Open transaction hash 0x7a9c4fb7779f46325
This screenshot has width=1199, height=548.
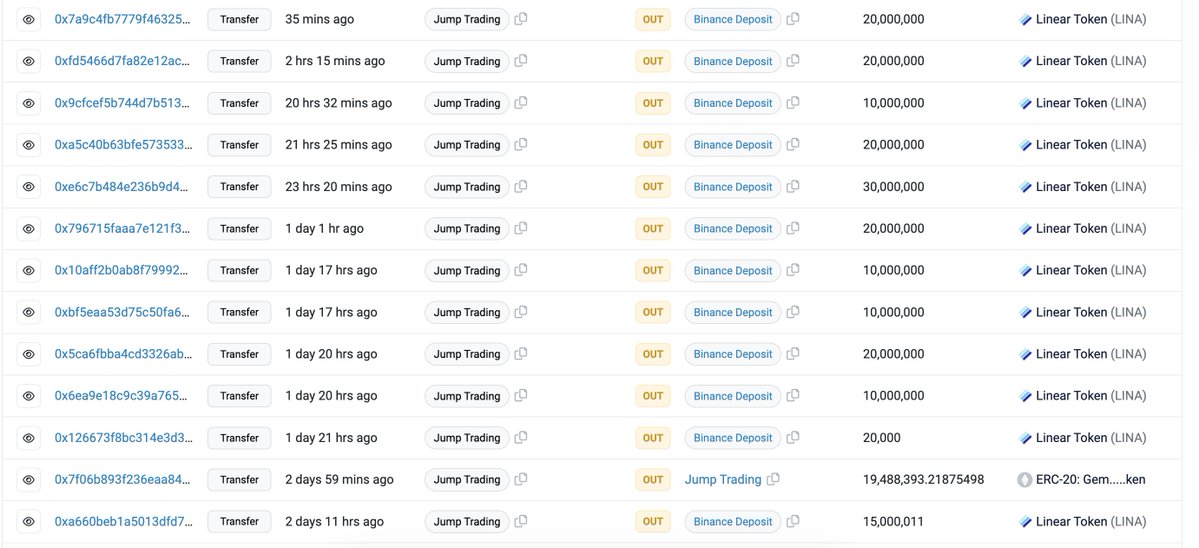[123, 19]
